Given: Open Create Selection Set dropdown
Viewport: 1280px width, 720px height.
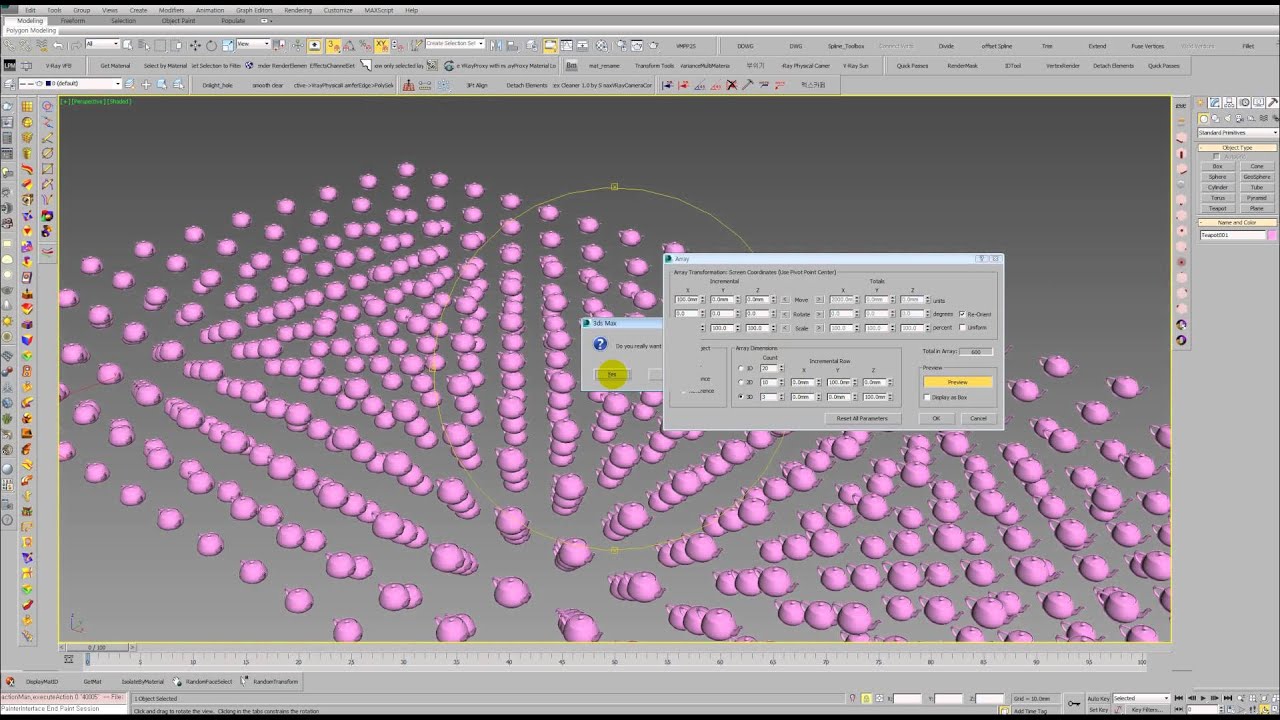Looking at the screenshot, I should click(454, 44).
